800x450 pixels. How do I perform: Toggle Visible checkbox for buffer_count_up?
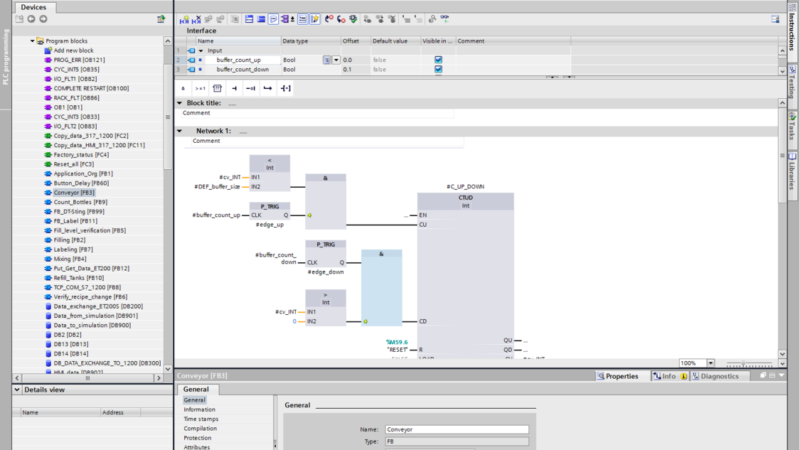[437, 60]
